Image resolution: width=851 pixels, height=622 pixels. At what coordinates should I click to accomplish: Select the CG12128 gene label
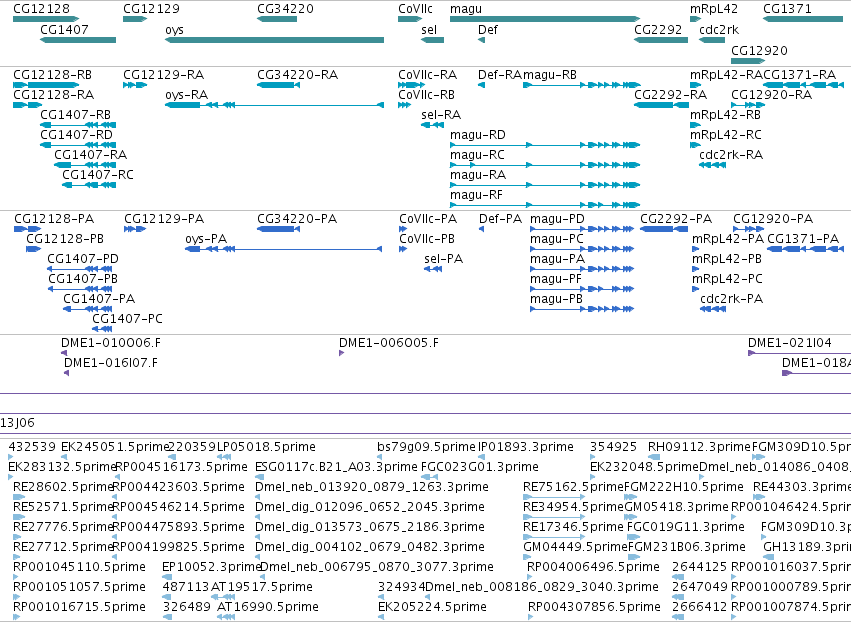pos(41,9)
